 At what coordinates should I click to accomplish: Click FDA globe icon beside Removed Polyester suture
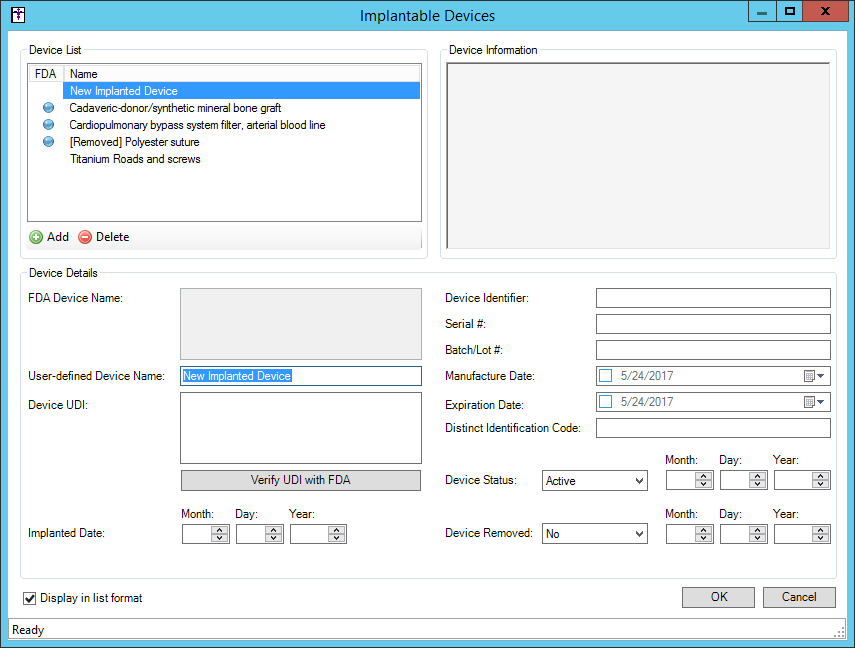47,142
